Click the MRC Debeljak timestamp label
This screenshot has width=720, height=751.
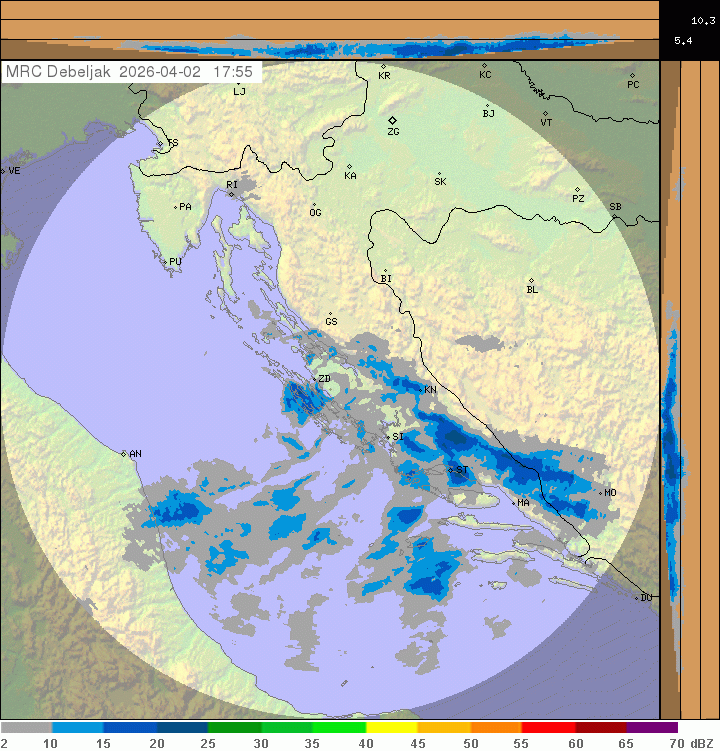click(131, 72)
